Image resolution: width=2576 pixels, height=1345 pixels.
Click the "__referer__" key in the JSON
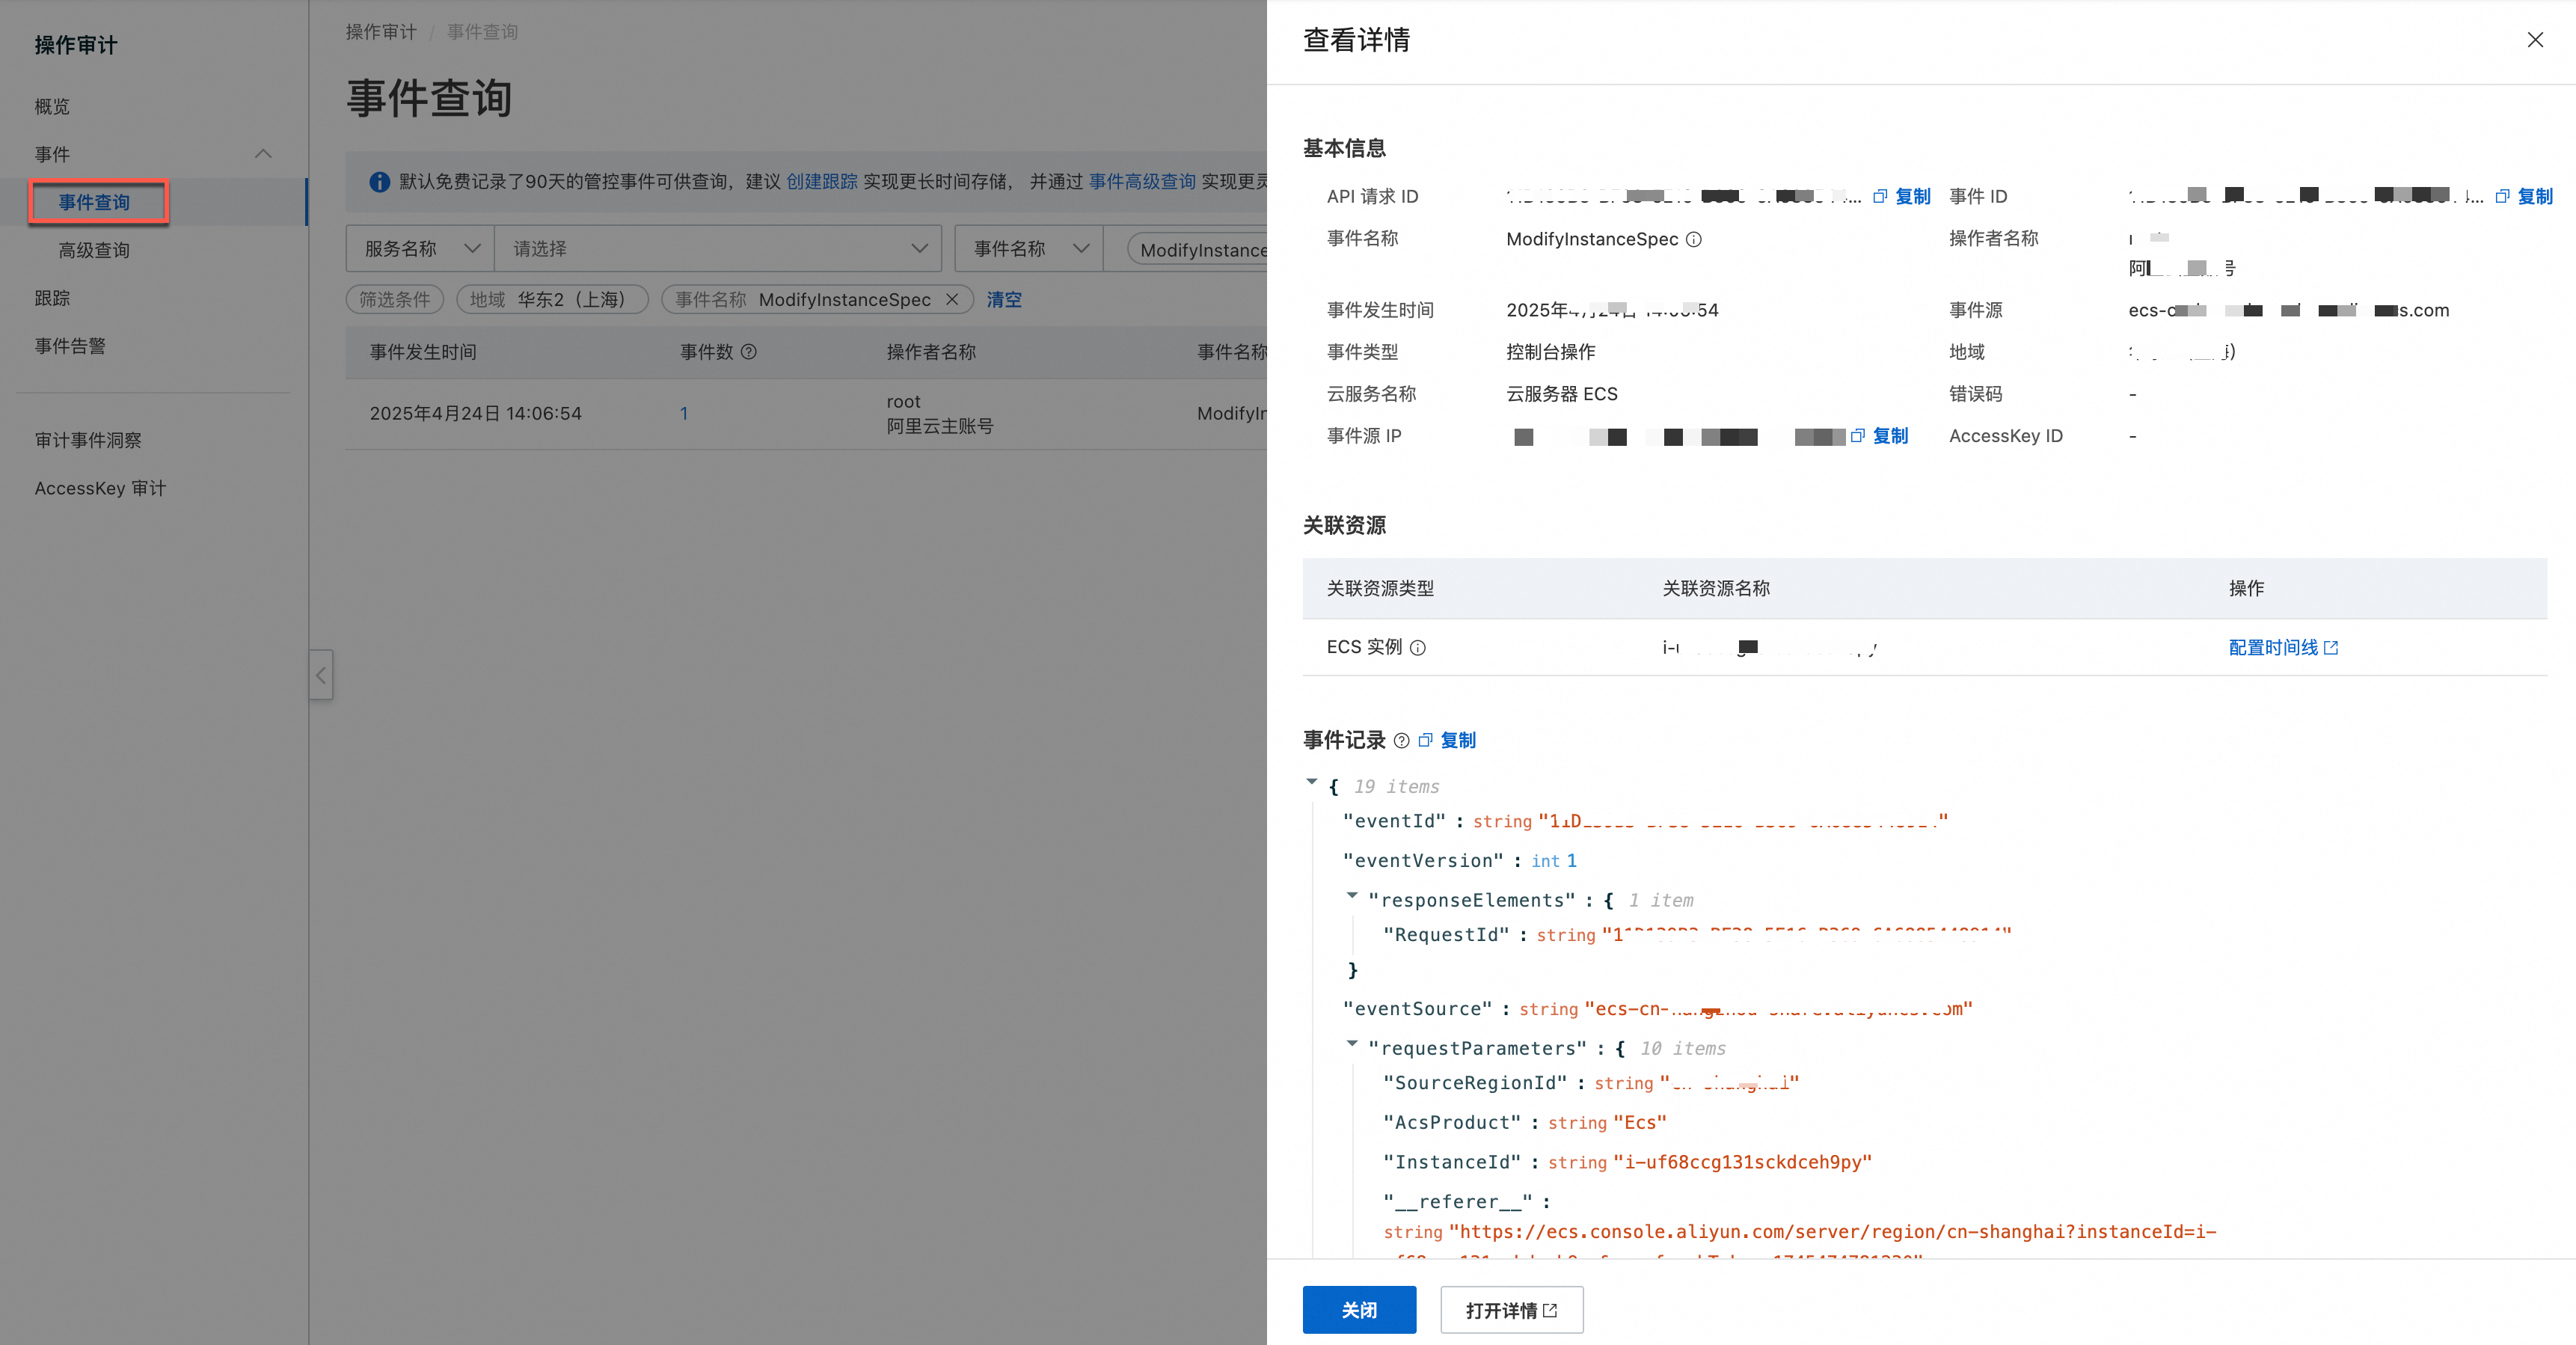pos(1458,1202)
